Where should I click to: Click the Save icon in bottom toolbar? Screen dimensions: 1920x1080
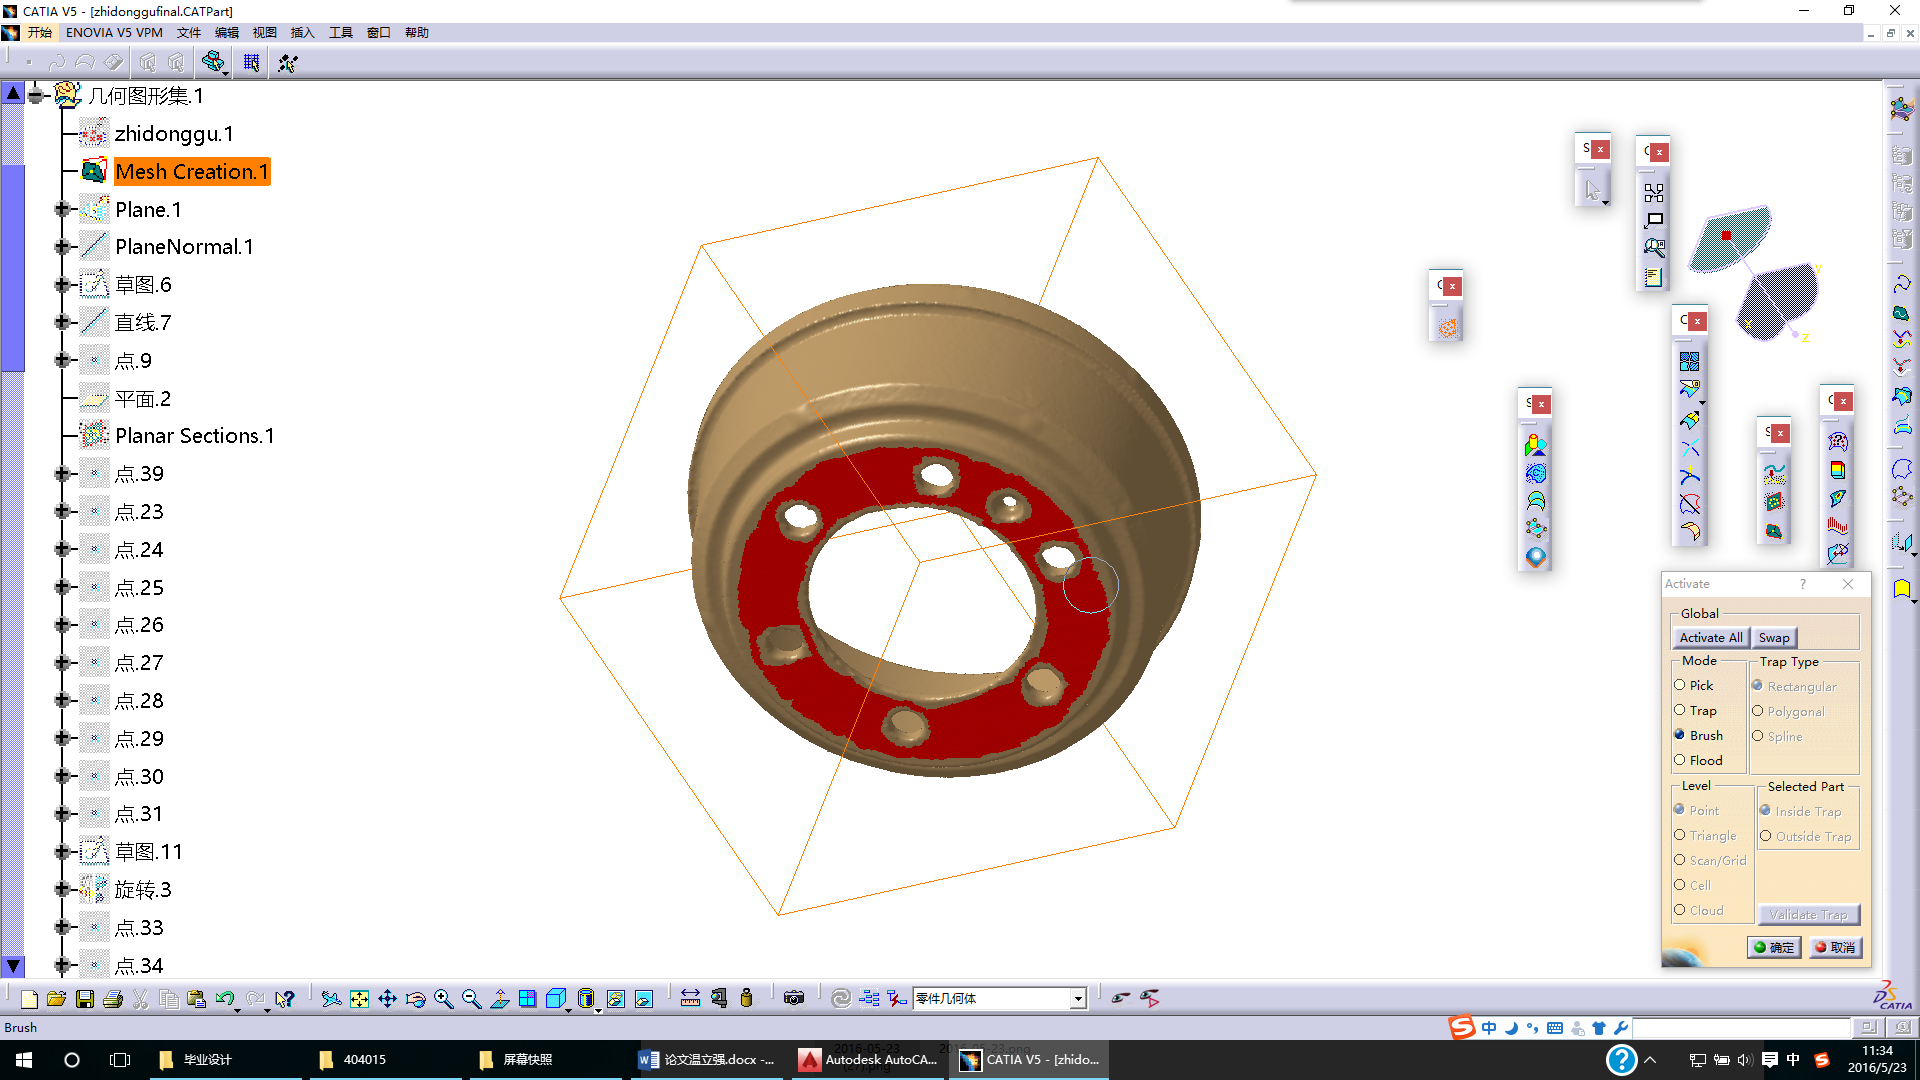tap(85, 999)
